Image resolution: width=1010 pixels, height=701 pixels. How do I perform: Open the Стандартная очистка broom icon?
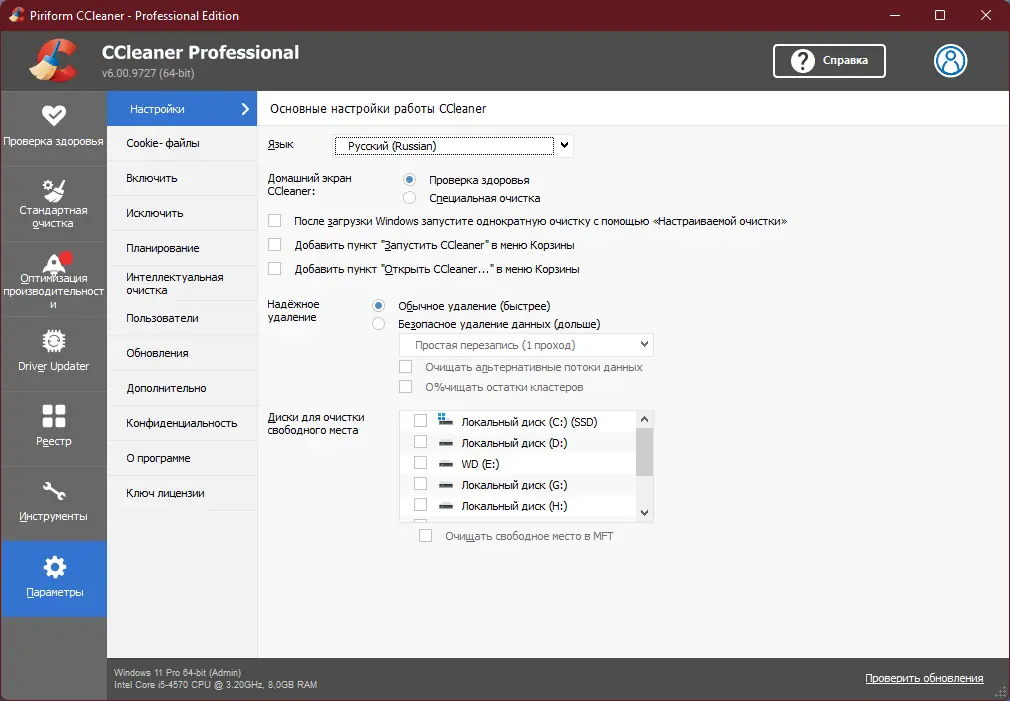click(x=53, y=190)
